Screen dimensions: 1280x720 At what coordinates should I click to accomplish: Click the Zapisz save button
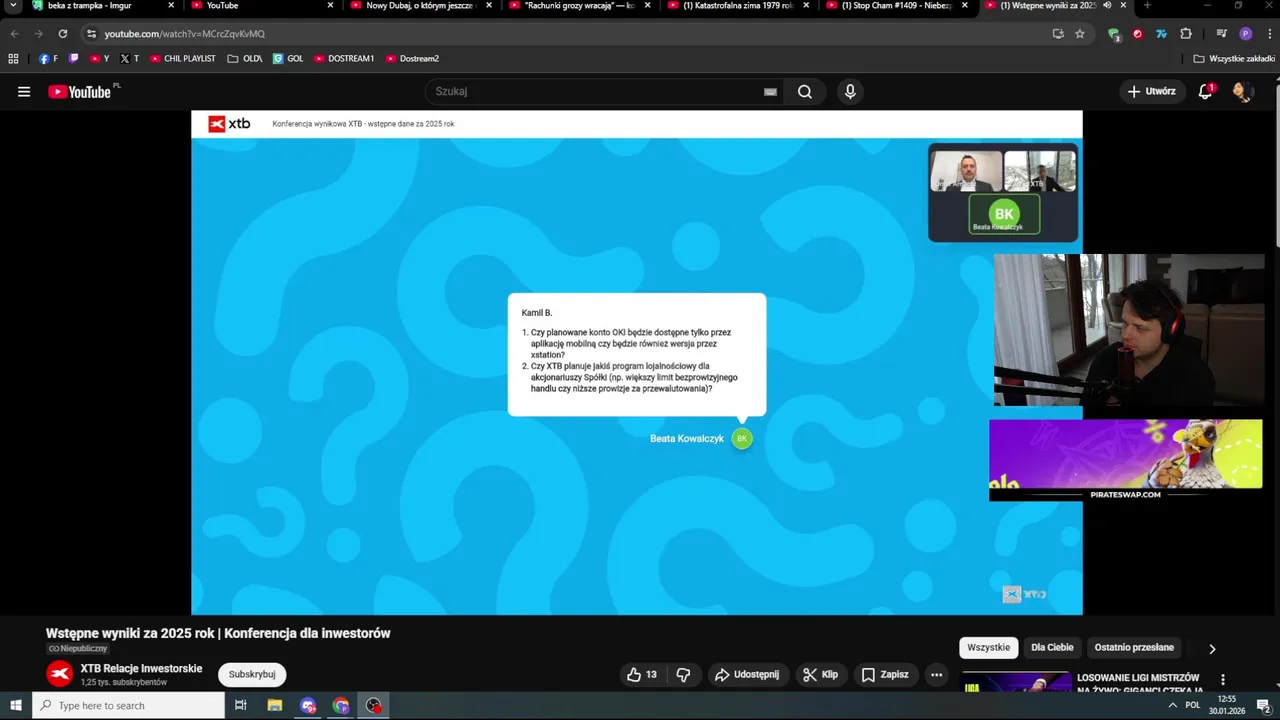coord(885,675)
